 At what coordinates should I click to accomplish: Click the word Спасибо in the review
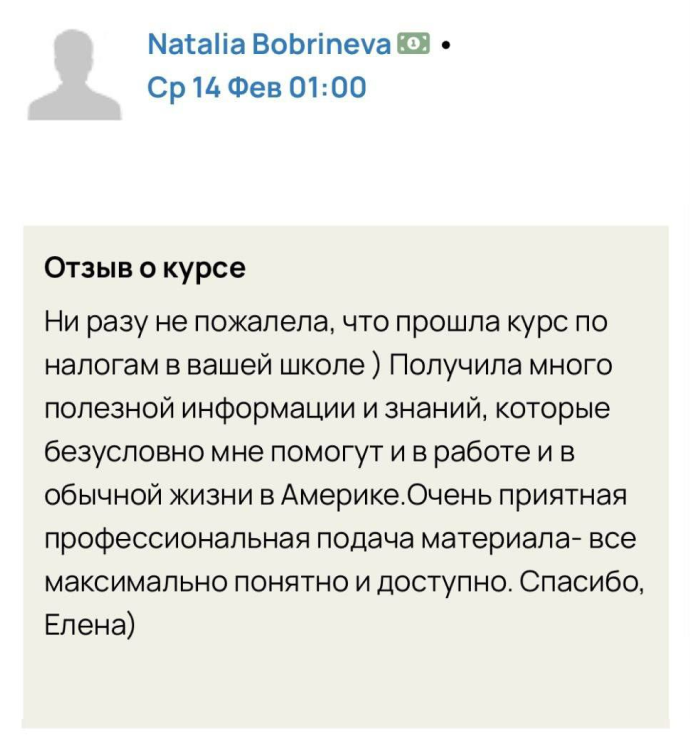[x=584, y=581]
